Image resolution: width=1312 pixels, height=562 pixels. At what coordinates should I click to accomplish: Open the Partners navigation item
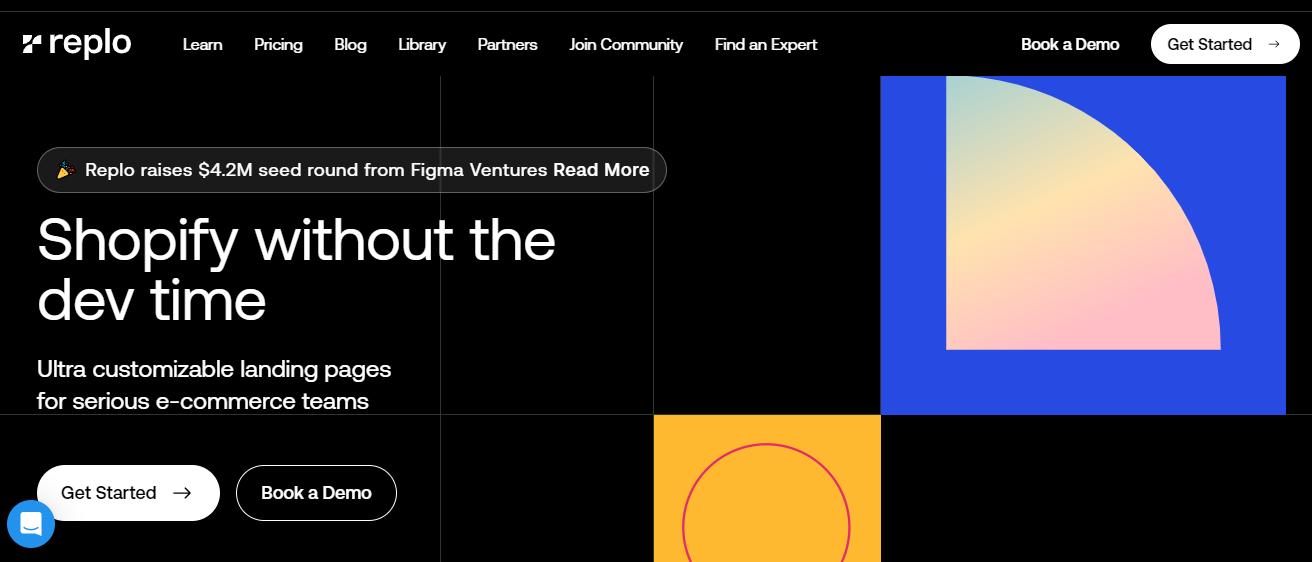(508, 44)
